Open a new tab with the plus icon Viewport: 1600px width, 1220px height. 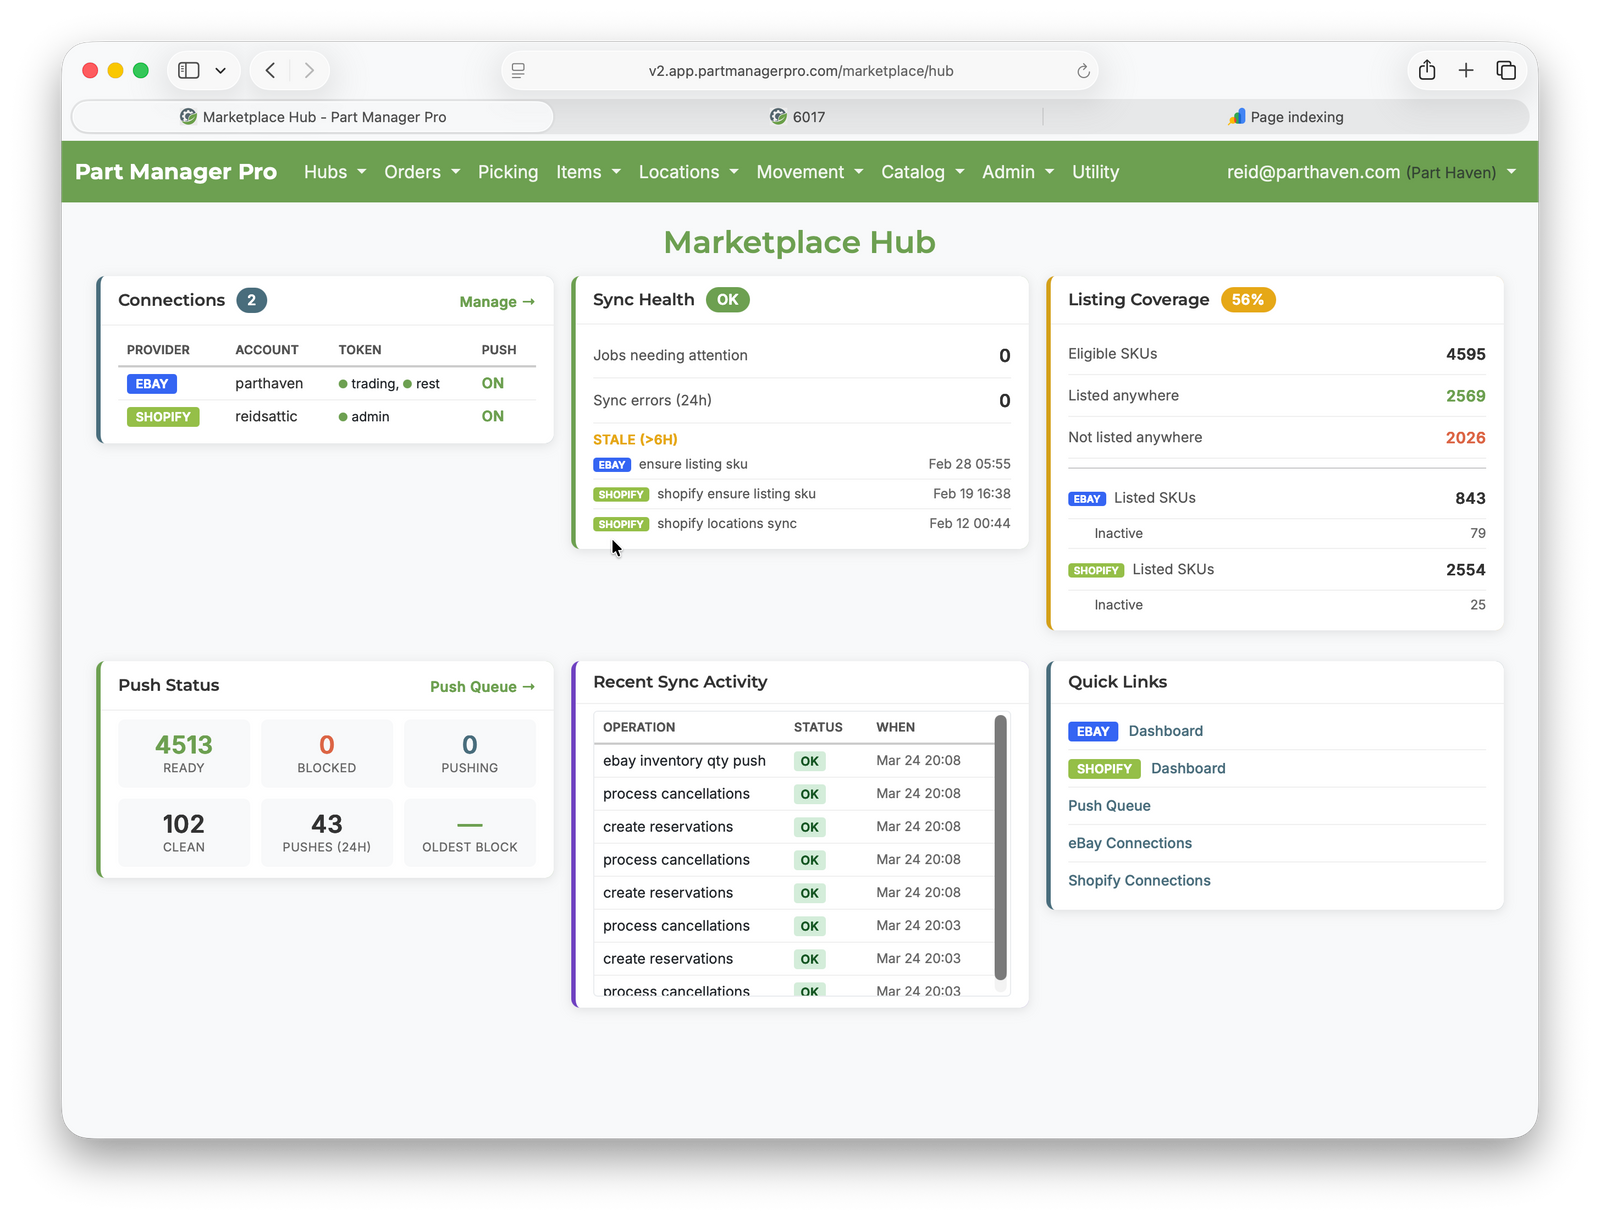pos(1466,70)
